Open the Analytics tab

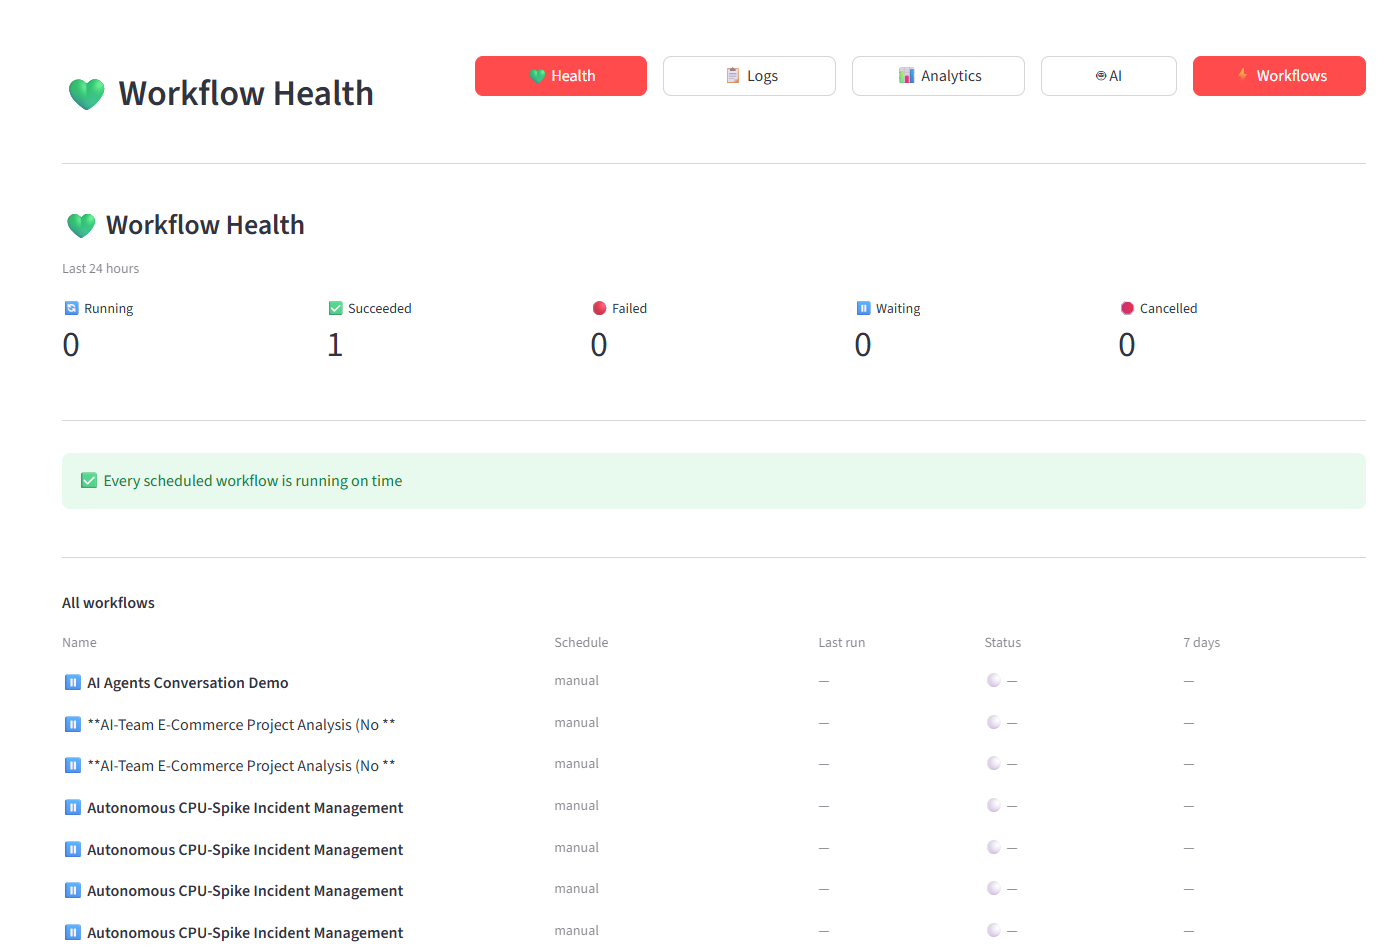tap(938, 76)
